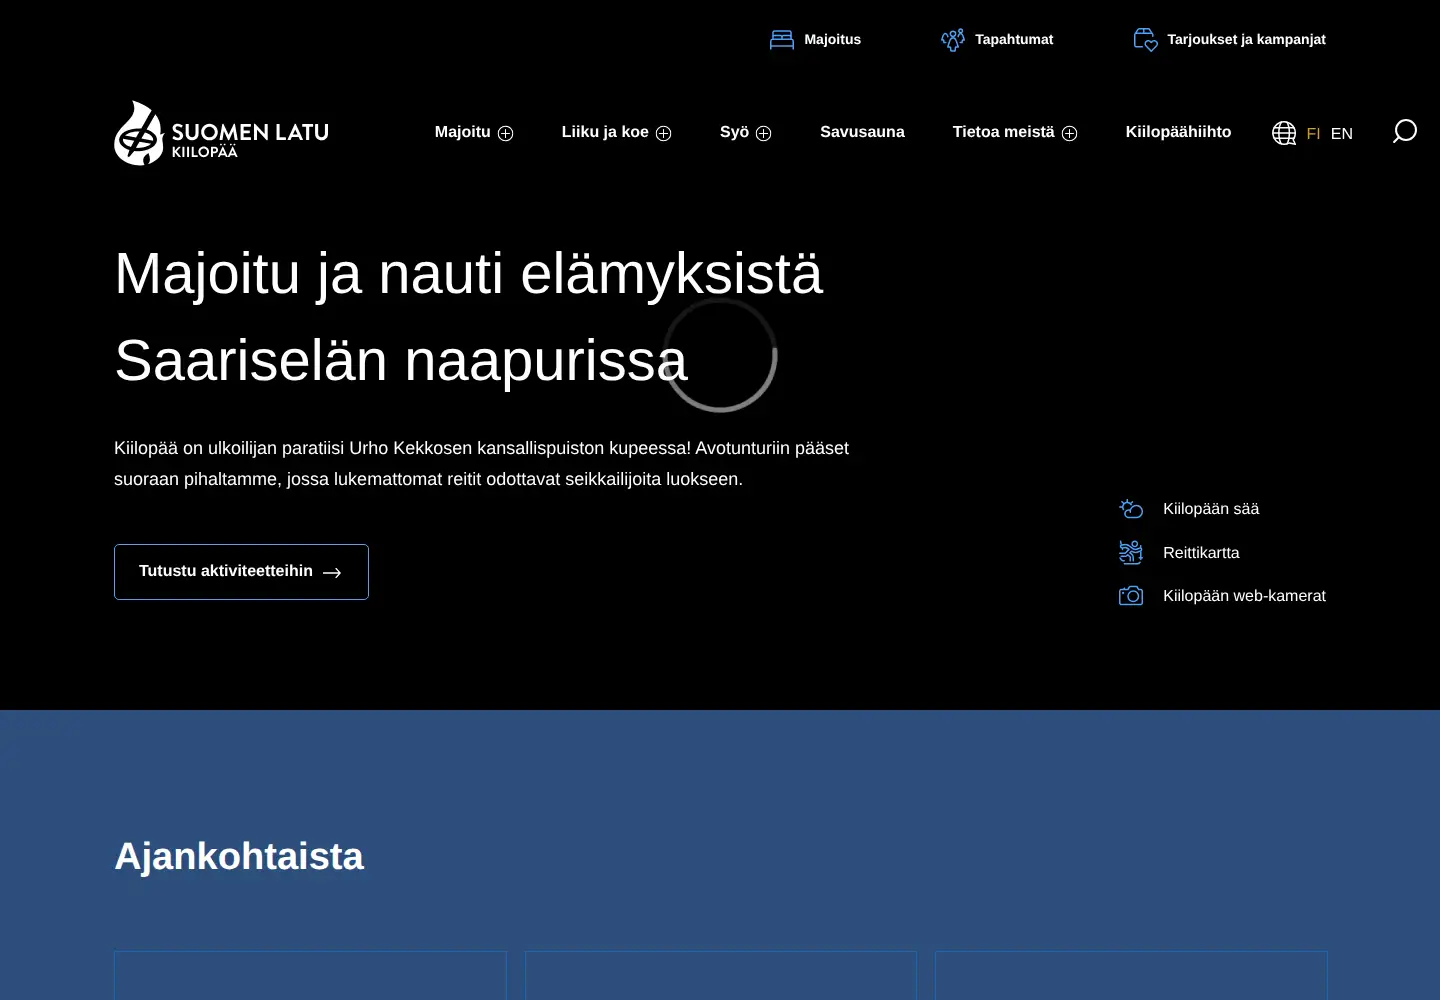Click the Suomen Latu Kiilopää logo

(222, 133)
